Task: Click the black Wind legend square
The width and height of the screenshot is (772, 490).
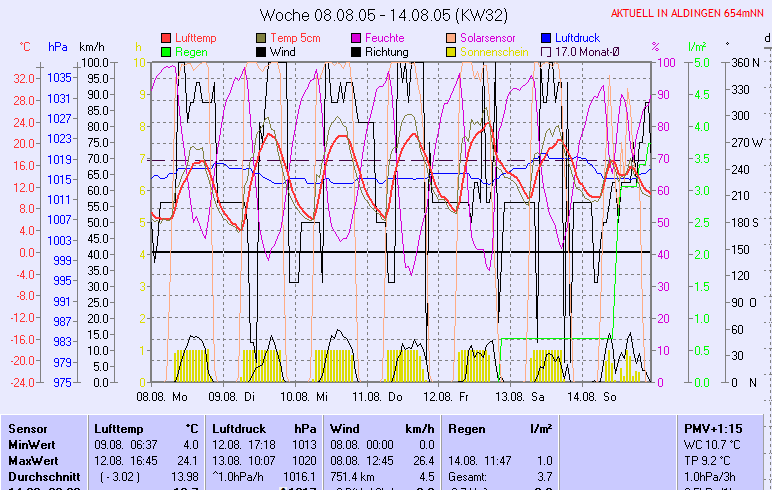Action: 262,52
